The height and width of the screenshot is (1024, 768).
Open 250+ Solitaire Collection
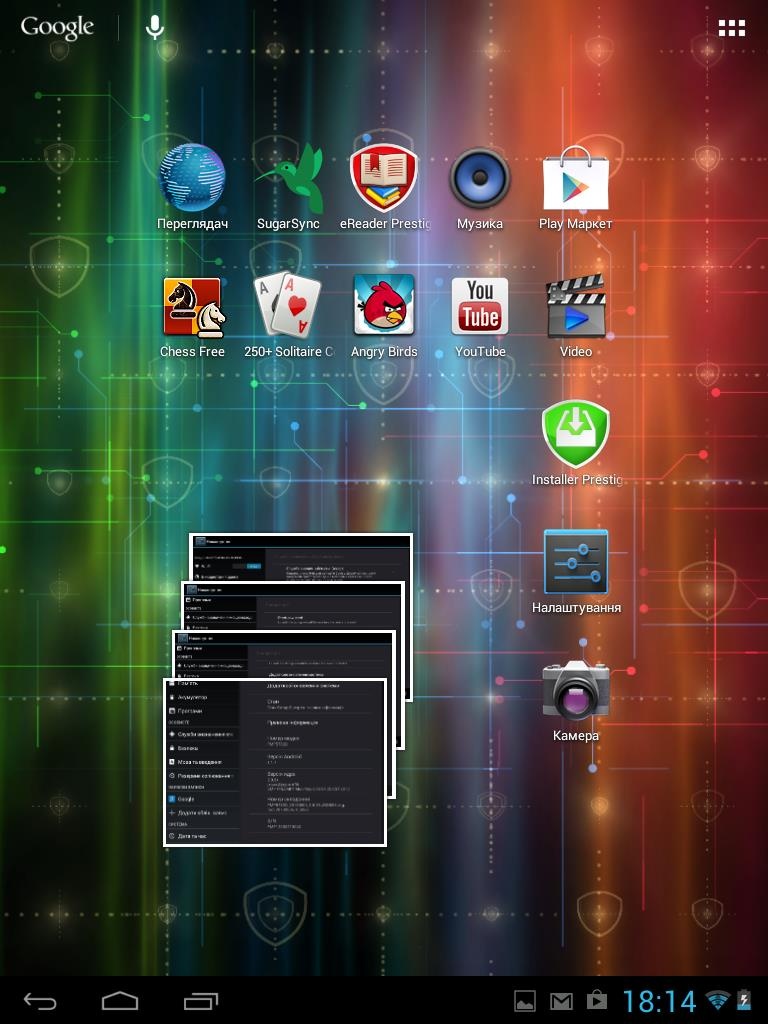288,308
